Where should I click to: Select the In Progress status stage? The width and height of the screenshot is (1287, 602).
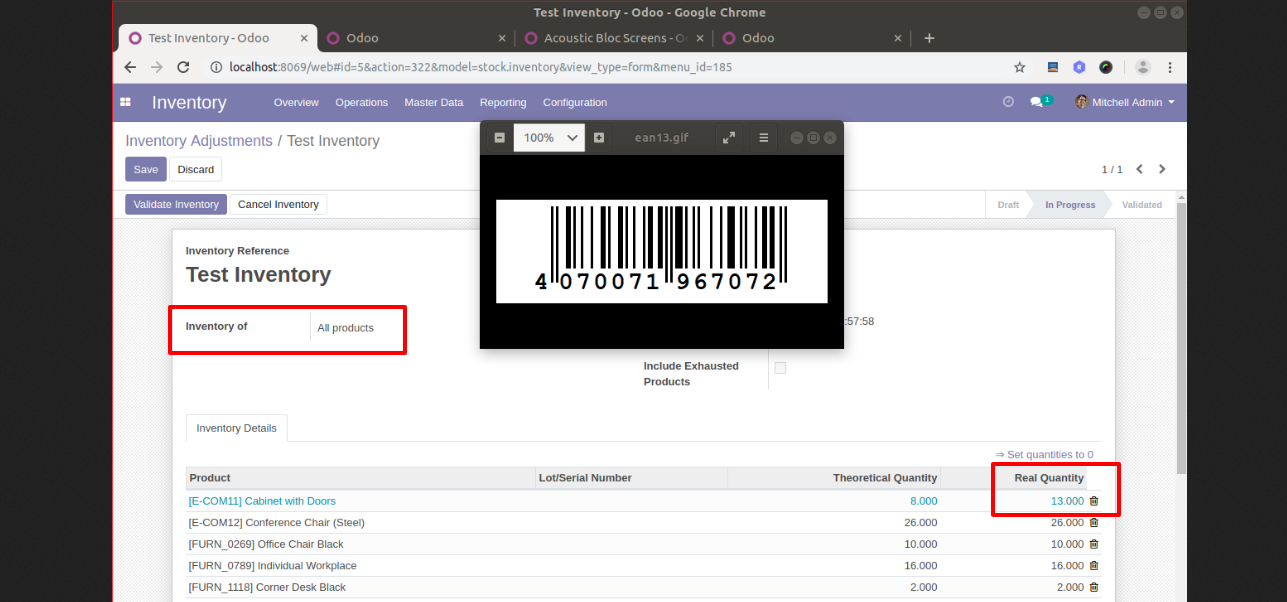pos(1070,204)
